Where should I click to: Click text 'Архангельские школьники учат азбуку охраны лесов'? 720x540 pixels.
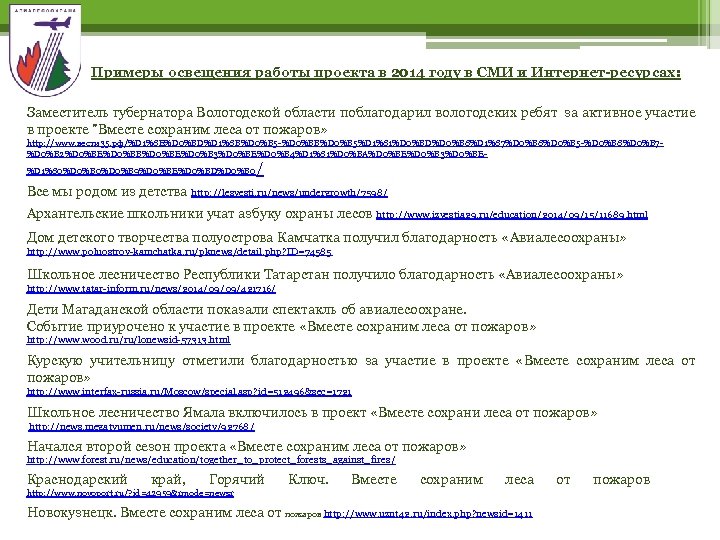tap(199, 214)
